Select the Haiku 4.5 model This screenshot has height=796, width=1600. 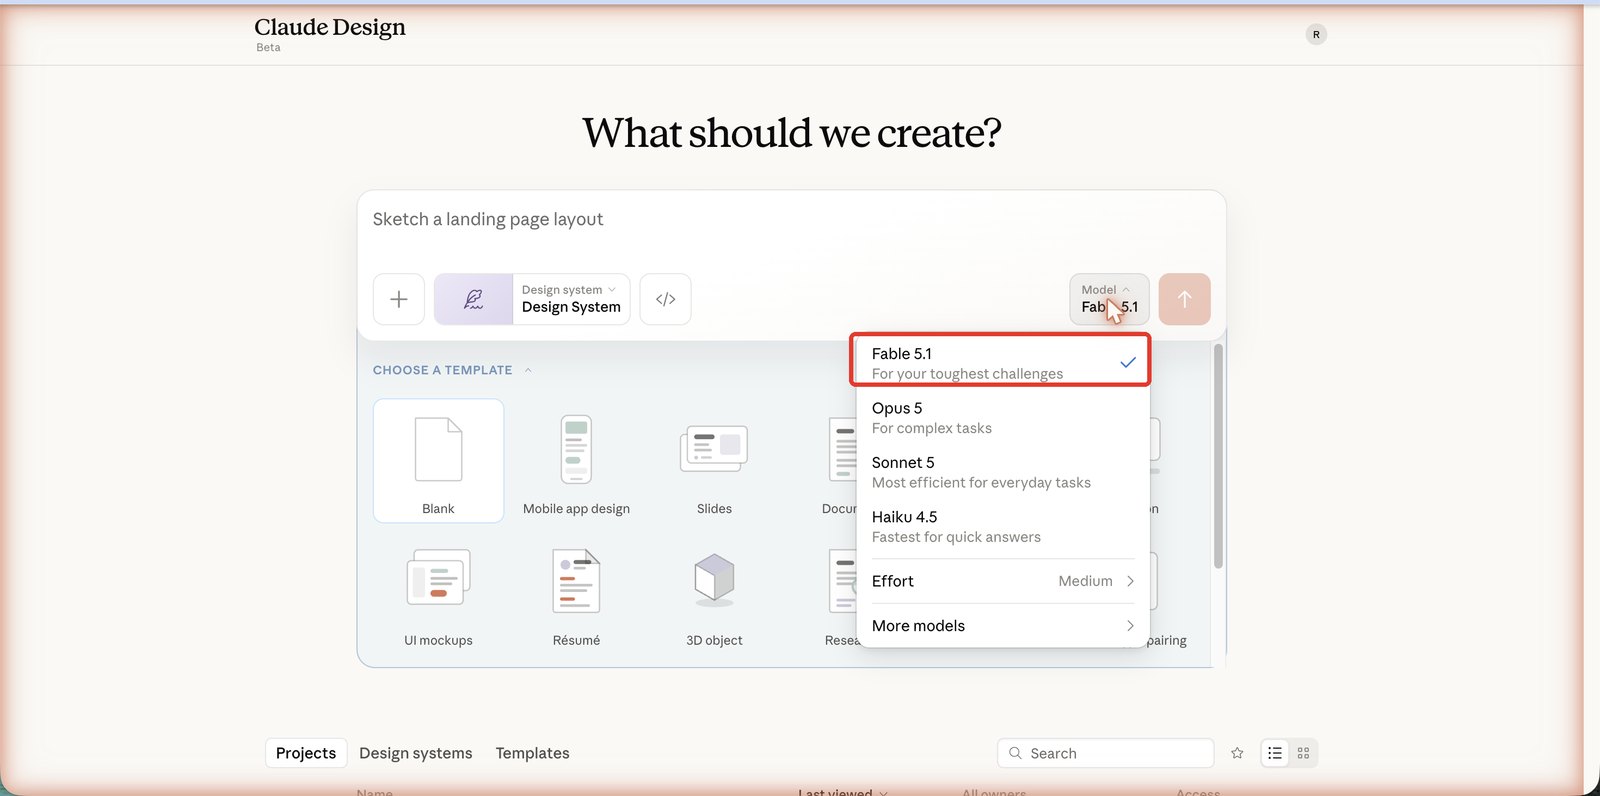pos(1003,526)
